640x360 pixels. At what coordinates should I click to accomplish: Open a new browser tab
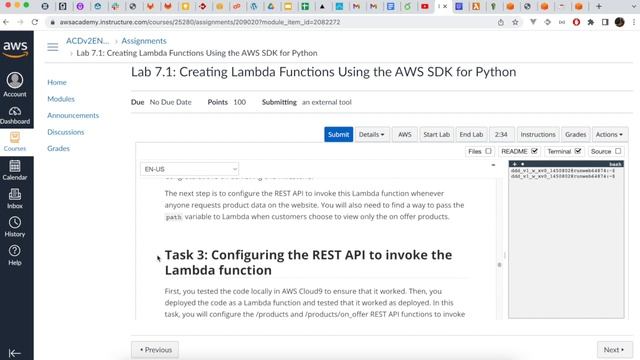point(599,6)
